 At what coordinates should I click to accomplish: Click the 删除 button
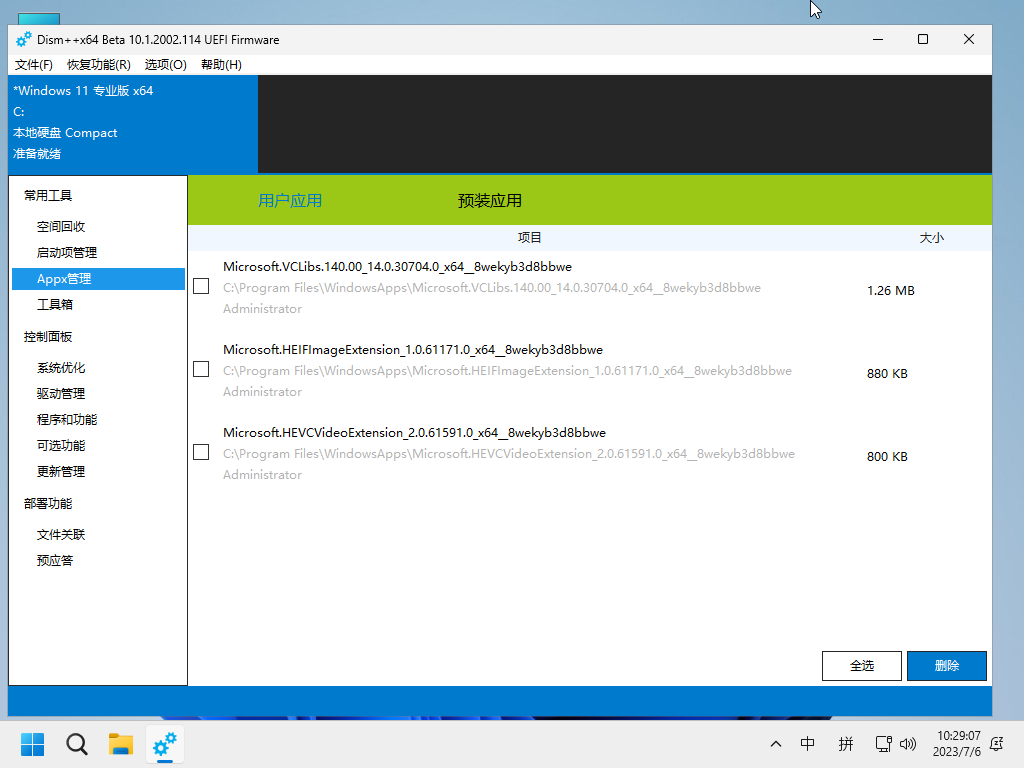(x=946, y=665)
